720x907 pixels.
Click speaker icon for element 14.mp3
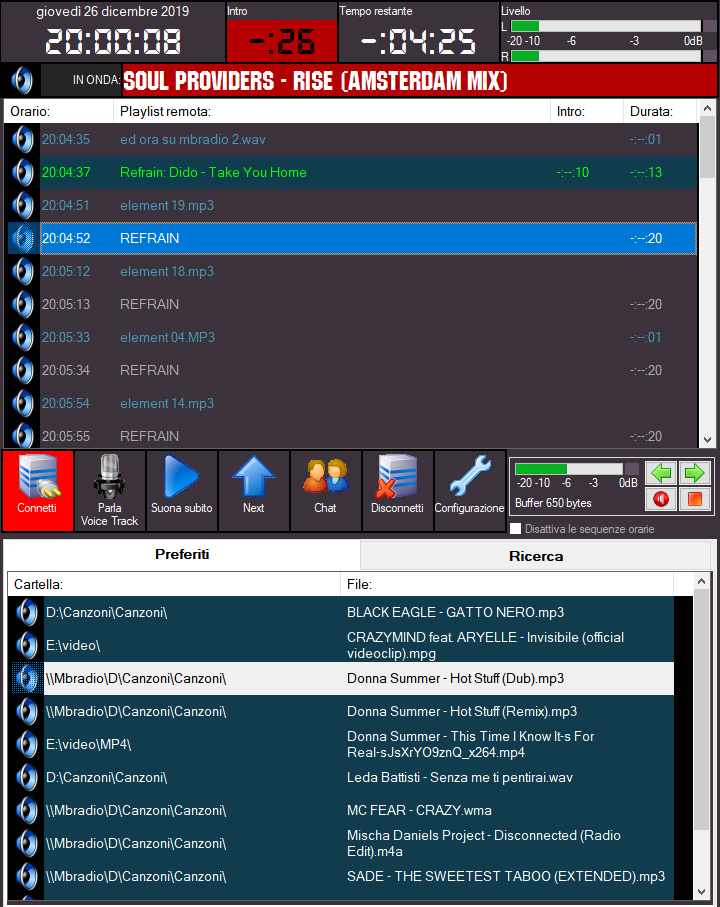coord(23,403)
